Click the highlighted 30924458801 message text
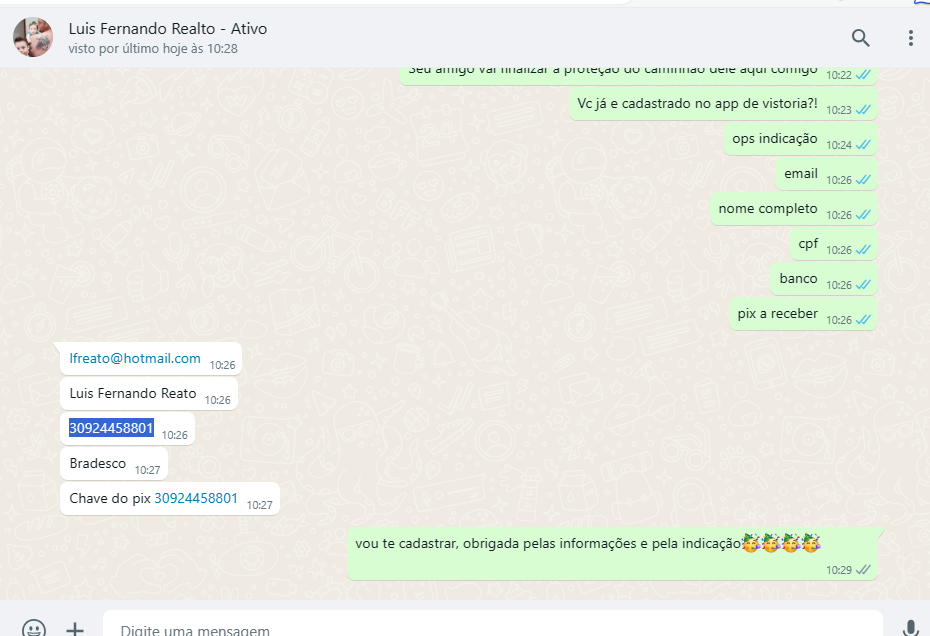This screenshot has height=636, width=930. [111, 428]
